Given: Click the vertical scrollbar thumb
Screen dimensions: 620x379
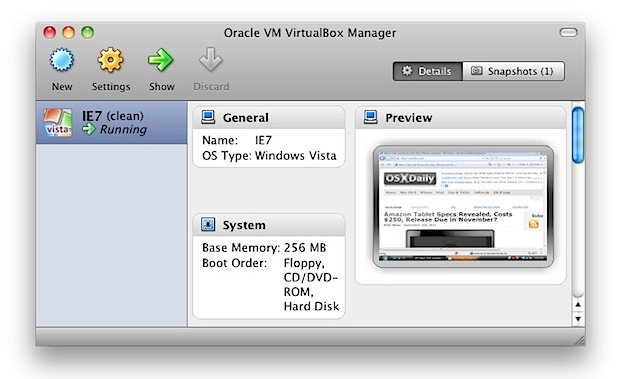Looking at the screenshot, I should click(x=578, y=135).
